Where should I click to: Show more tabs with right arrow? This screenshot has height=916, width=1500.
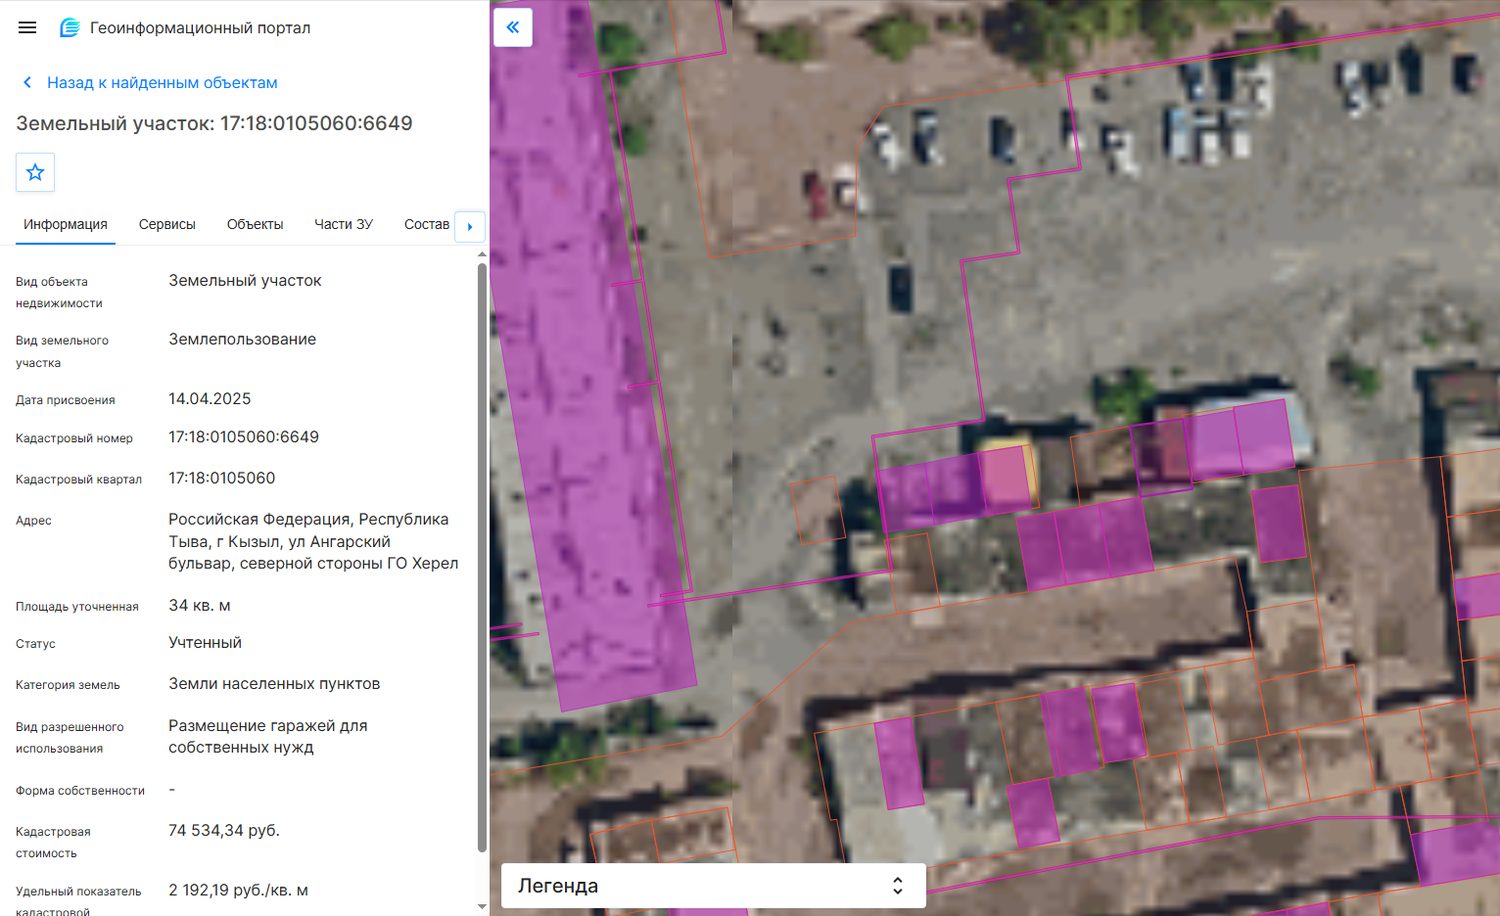(470, 226)
